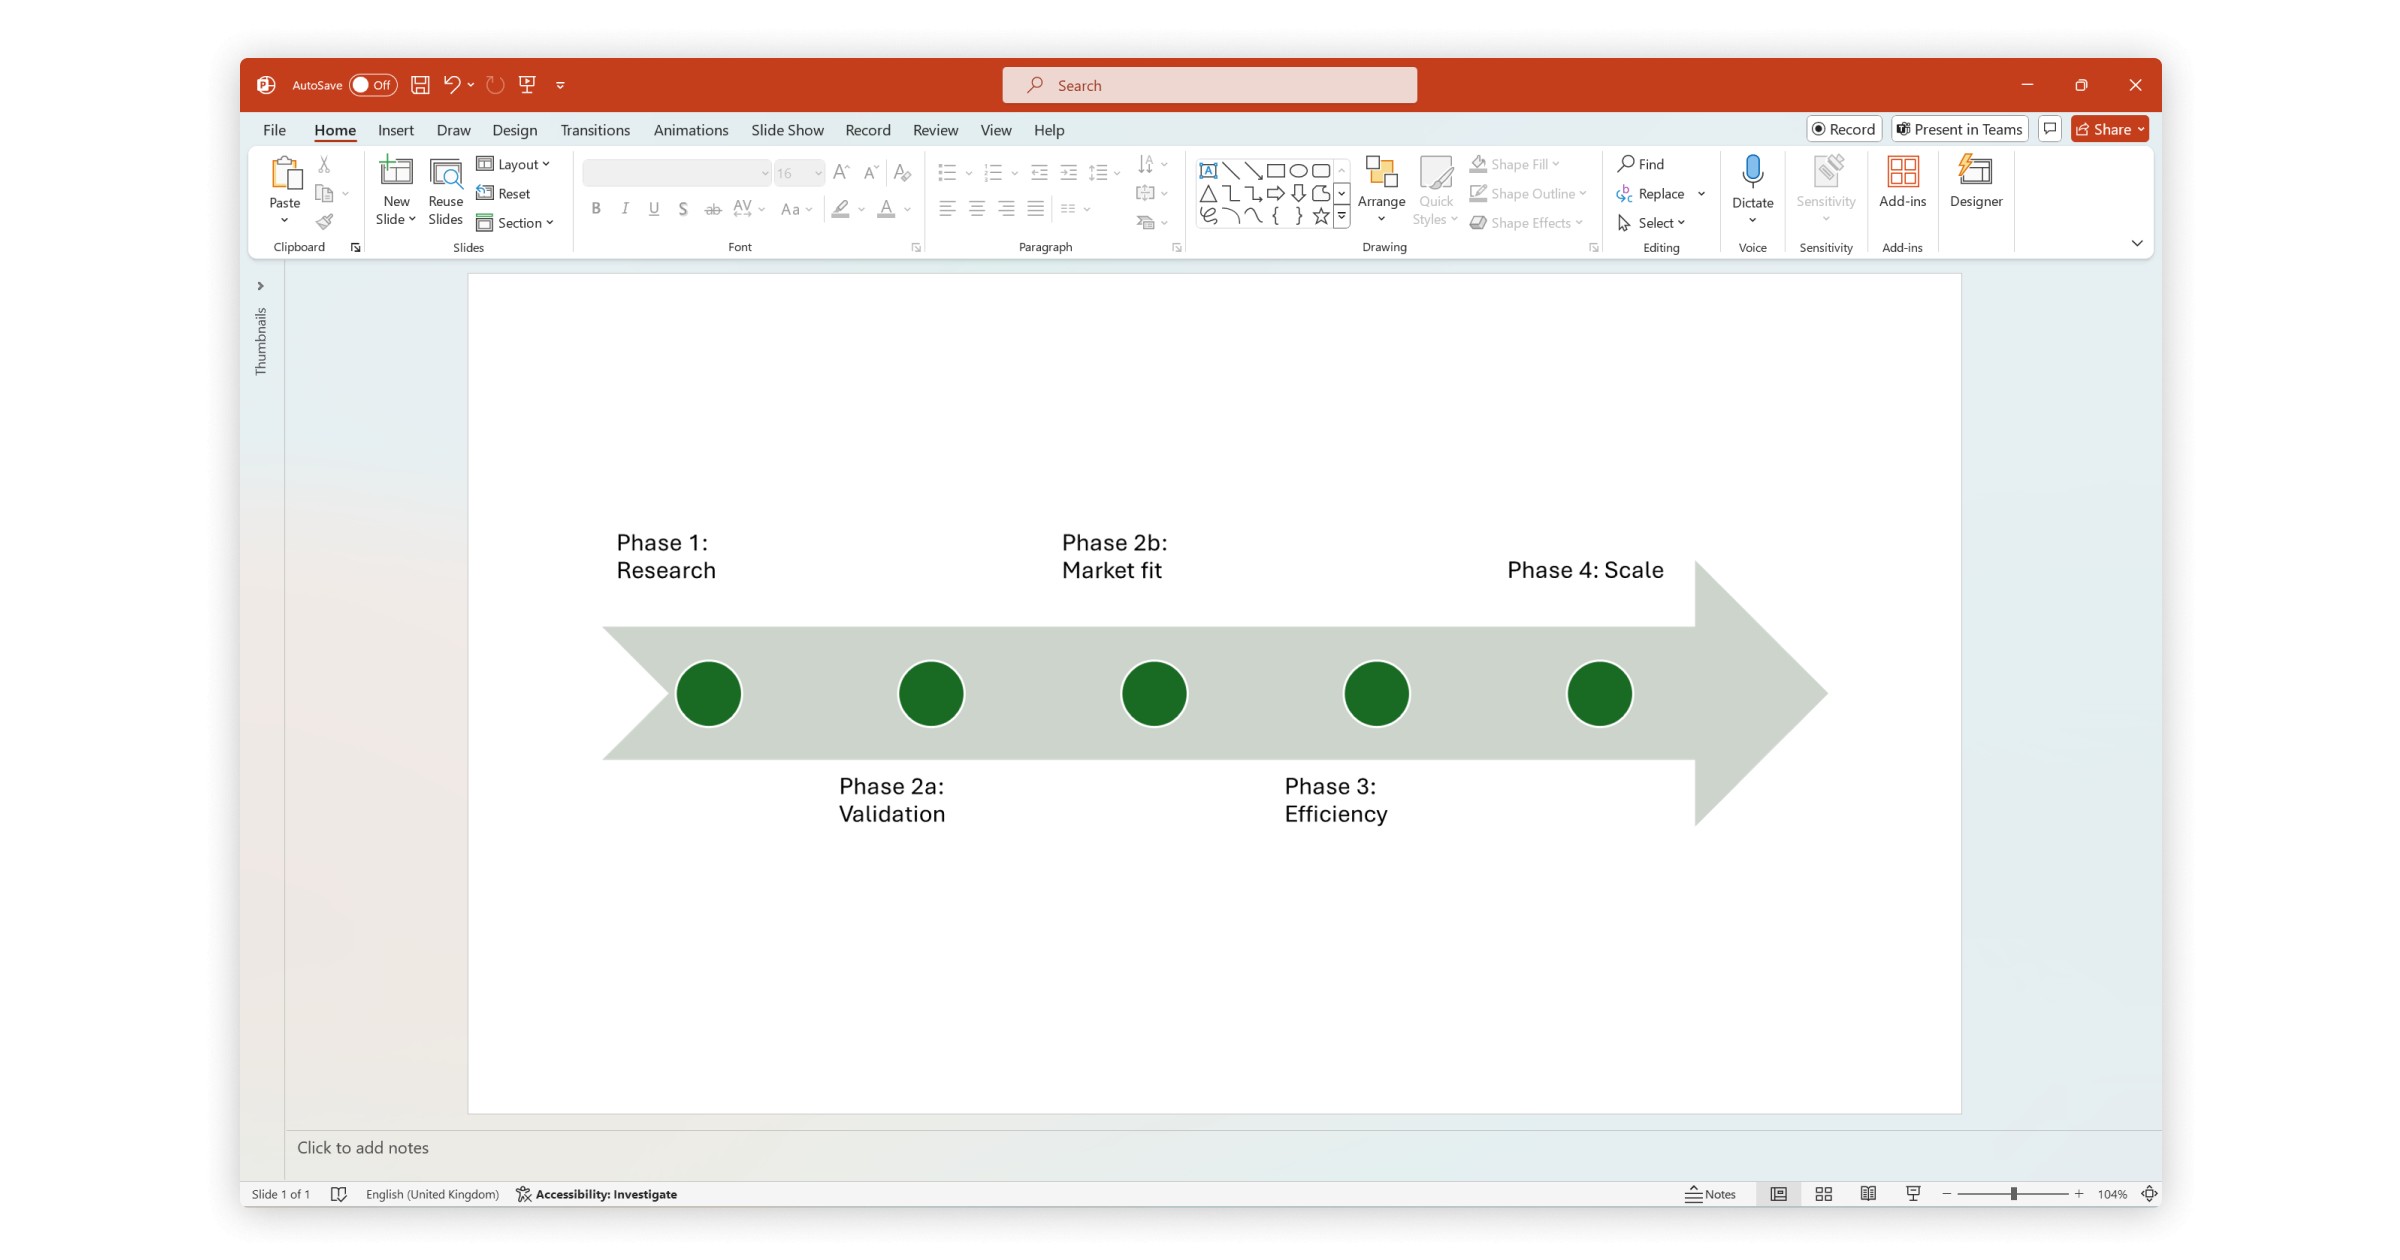Open the font name combo box
The image size is (2400, 1260).
(677, 173)
